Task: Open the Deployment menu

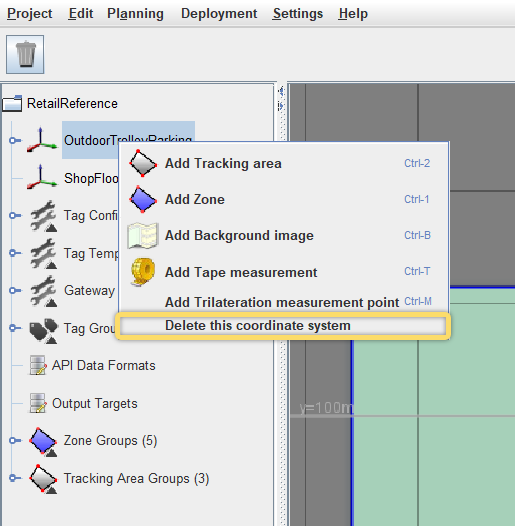Action: [x=219, y=14]
